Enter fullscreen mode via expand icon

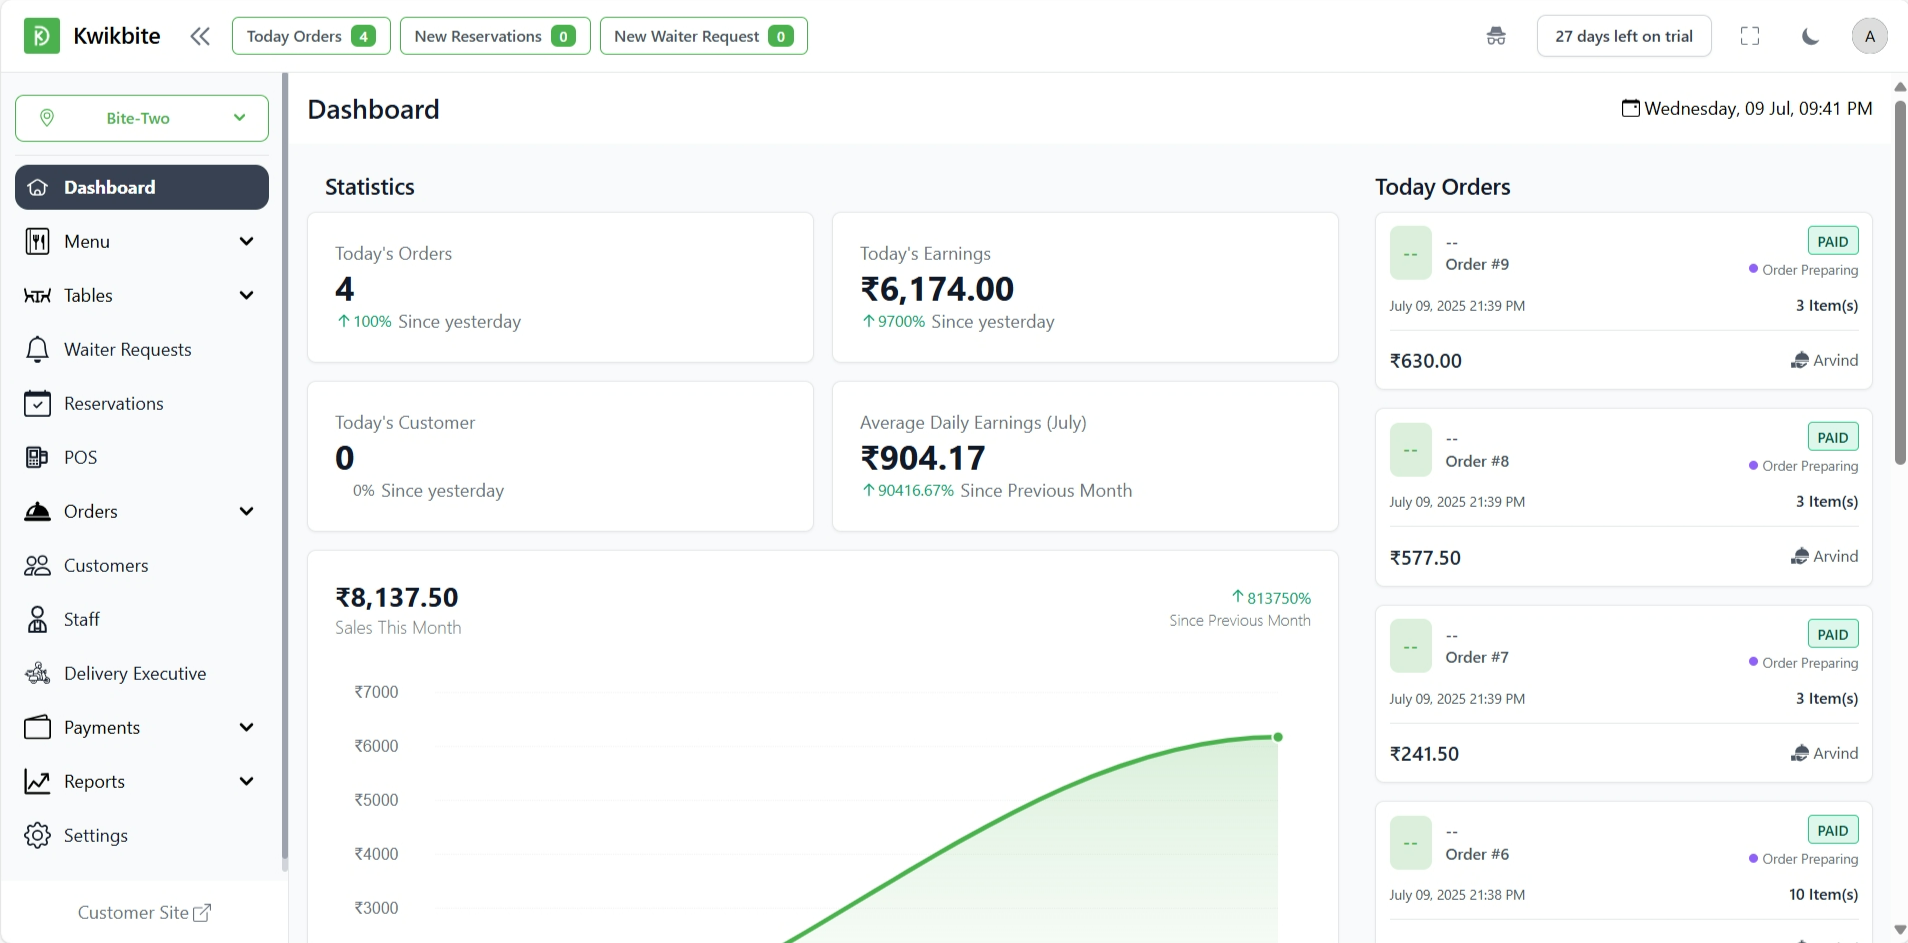click(1749, 36)
